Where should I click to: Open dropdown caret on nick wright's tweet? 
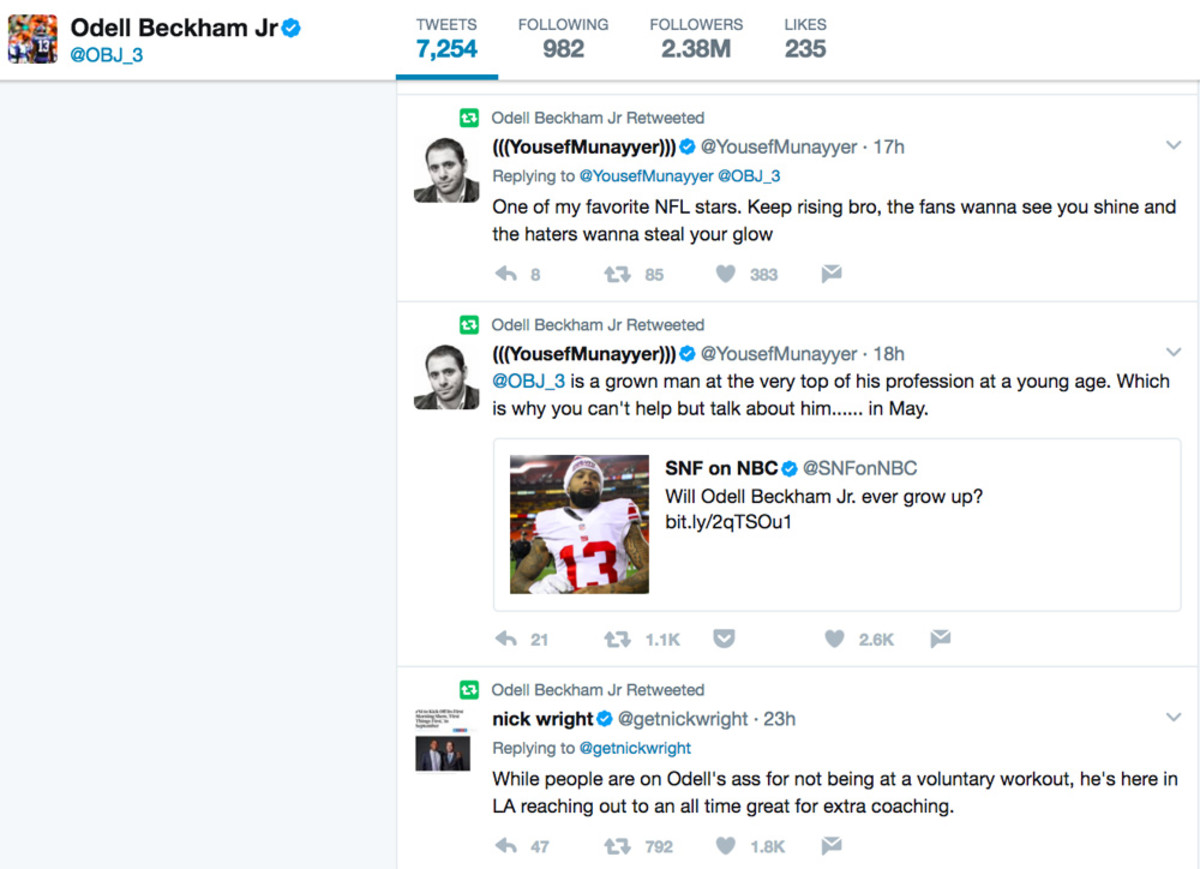pyautogui.click(x=1174, y=717)
